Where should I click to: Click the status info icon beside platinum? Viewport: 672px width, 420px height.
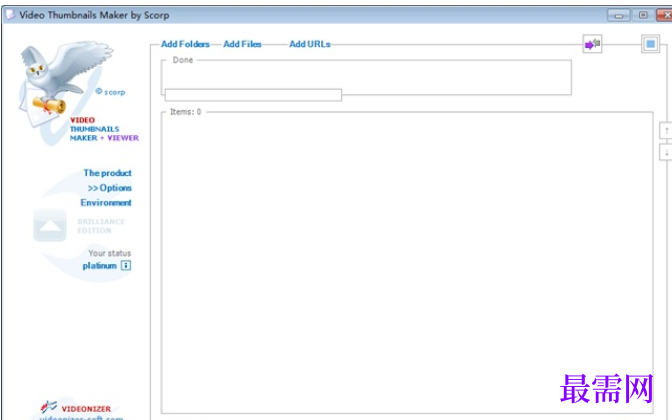point(126,266)
